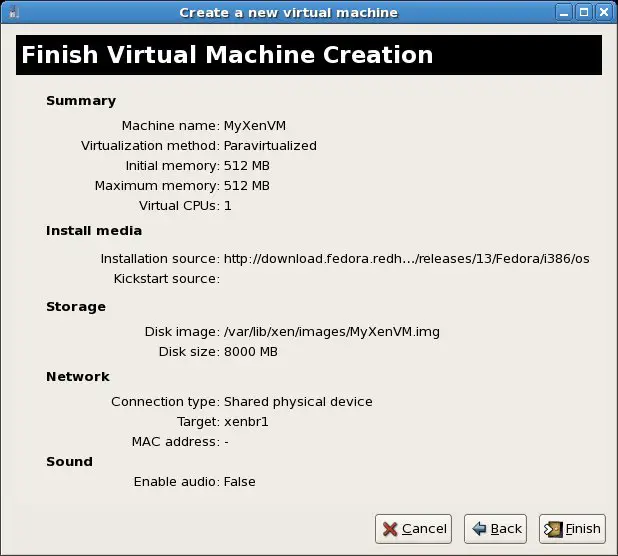Click the left arrow icon on Back
The height and width of the screenshot is (556, 618).
(x=479, y=529)
